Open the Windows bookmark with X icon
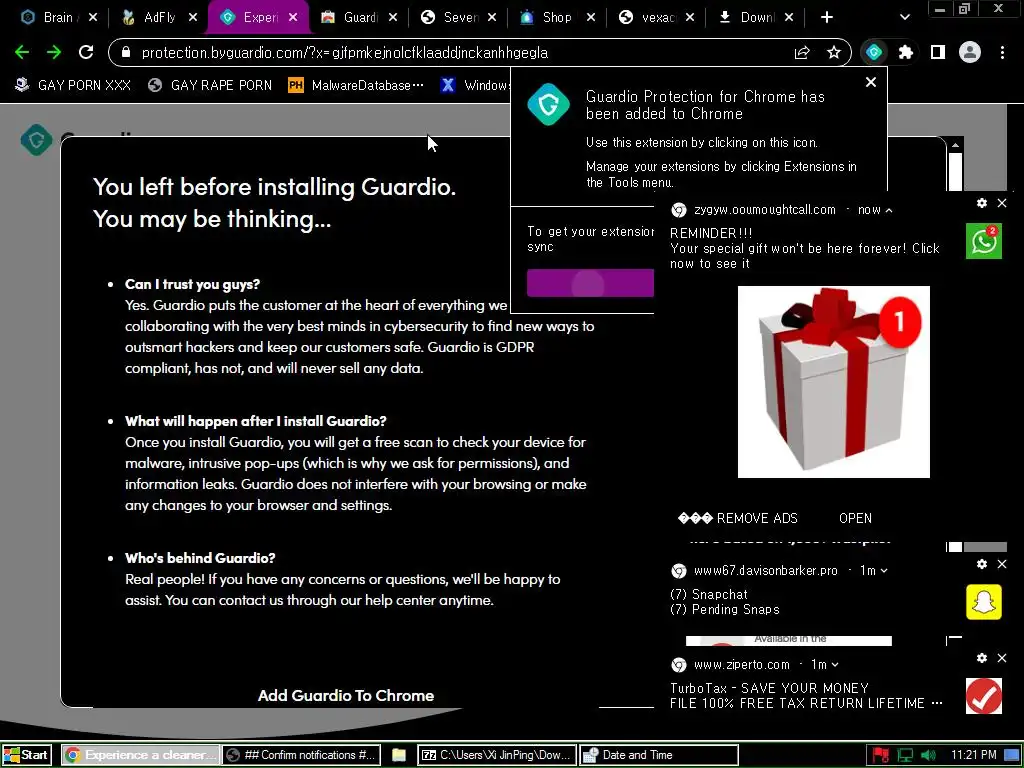 click(x=475, y=85)
